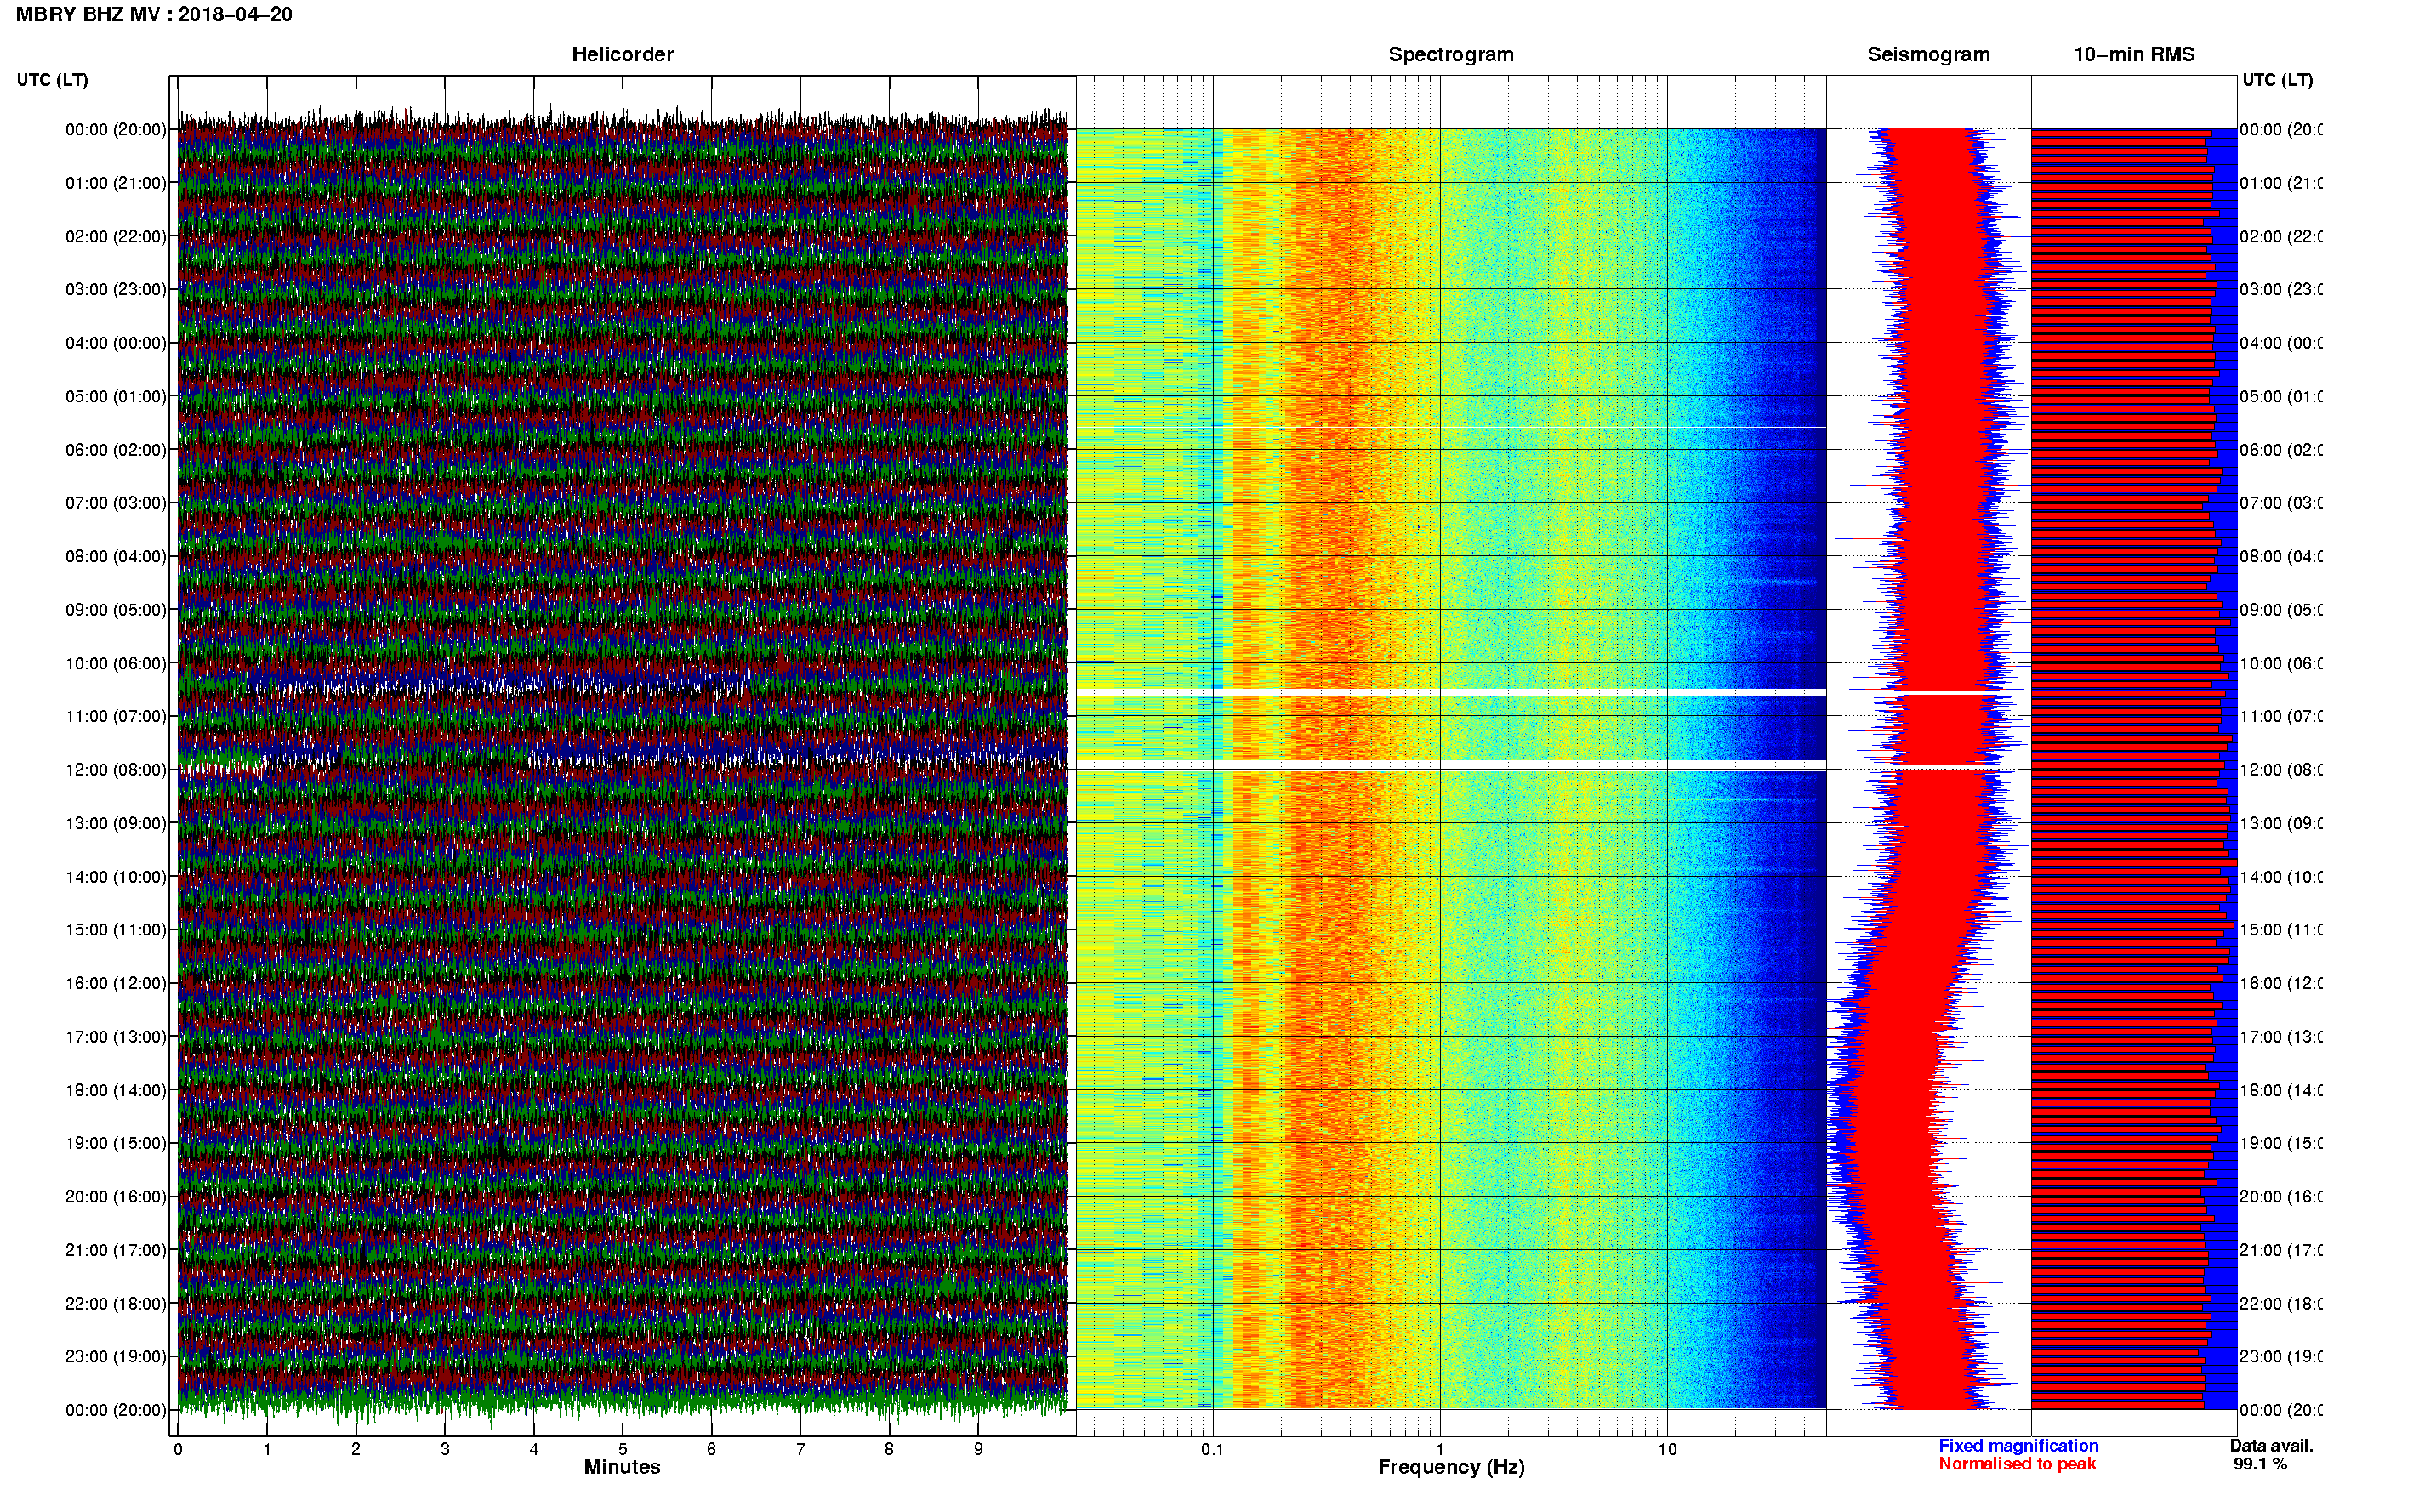Click the Fixed magnification legend text
2419x1512 pixels.
(x=2018, y=1446)
